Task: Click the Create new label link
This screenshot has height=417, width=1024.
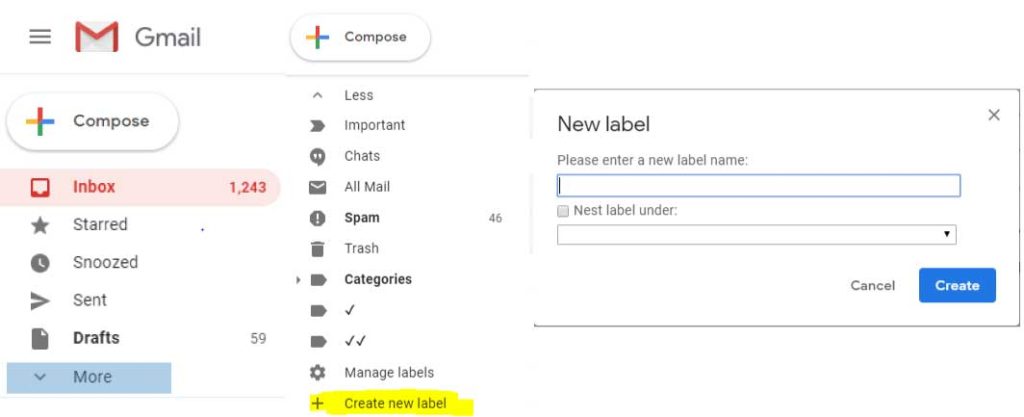Action: click(x=394, y=404)
